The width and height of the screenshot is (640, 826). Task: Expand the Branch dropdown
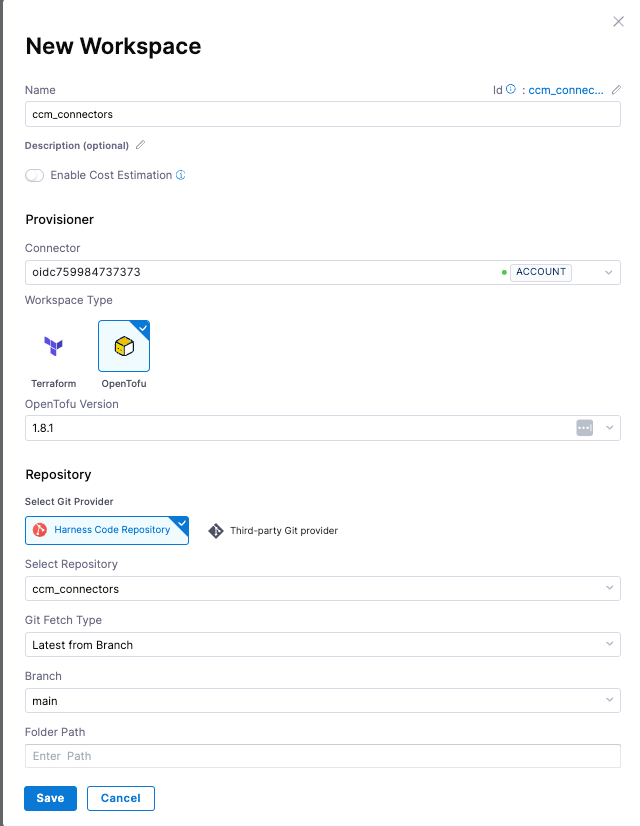pos(608,701)
